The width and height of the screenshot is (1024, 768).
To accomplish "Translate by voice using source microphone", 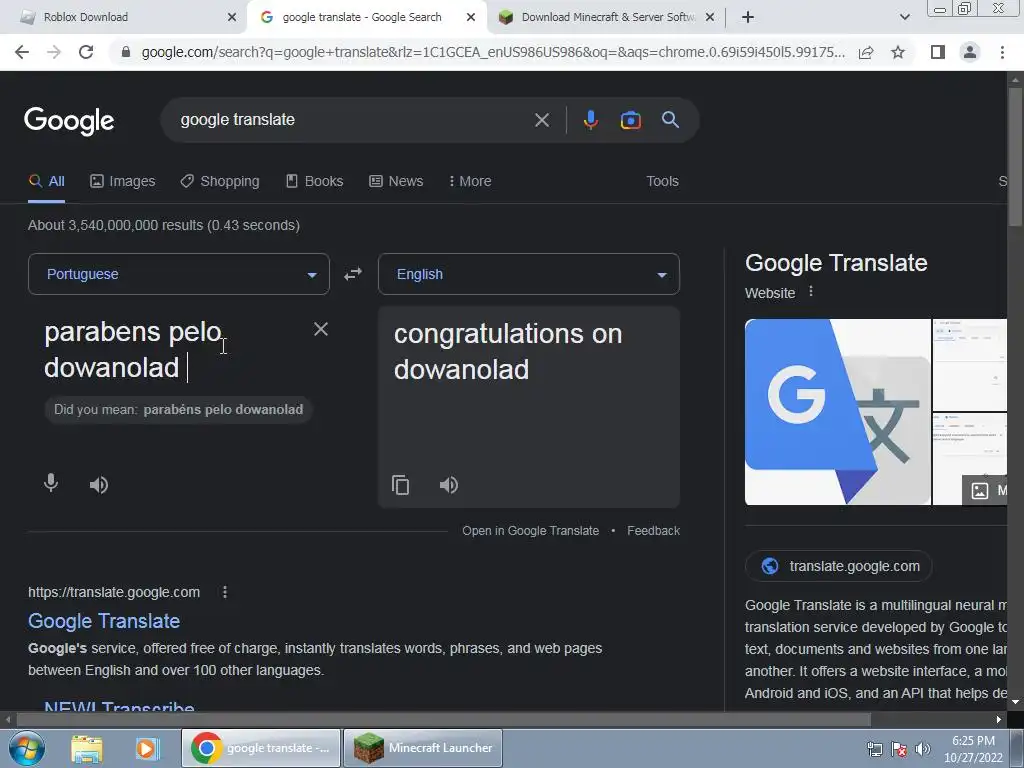I will click(x=50, y=484).
